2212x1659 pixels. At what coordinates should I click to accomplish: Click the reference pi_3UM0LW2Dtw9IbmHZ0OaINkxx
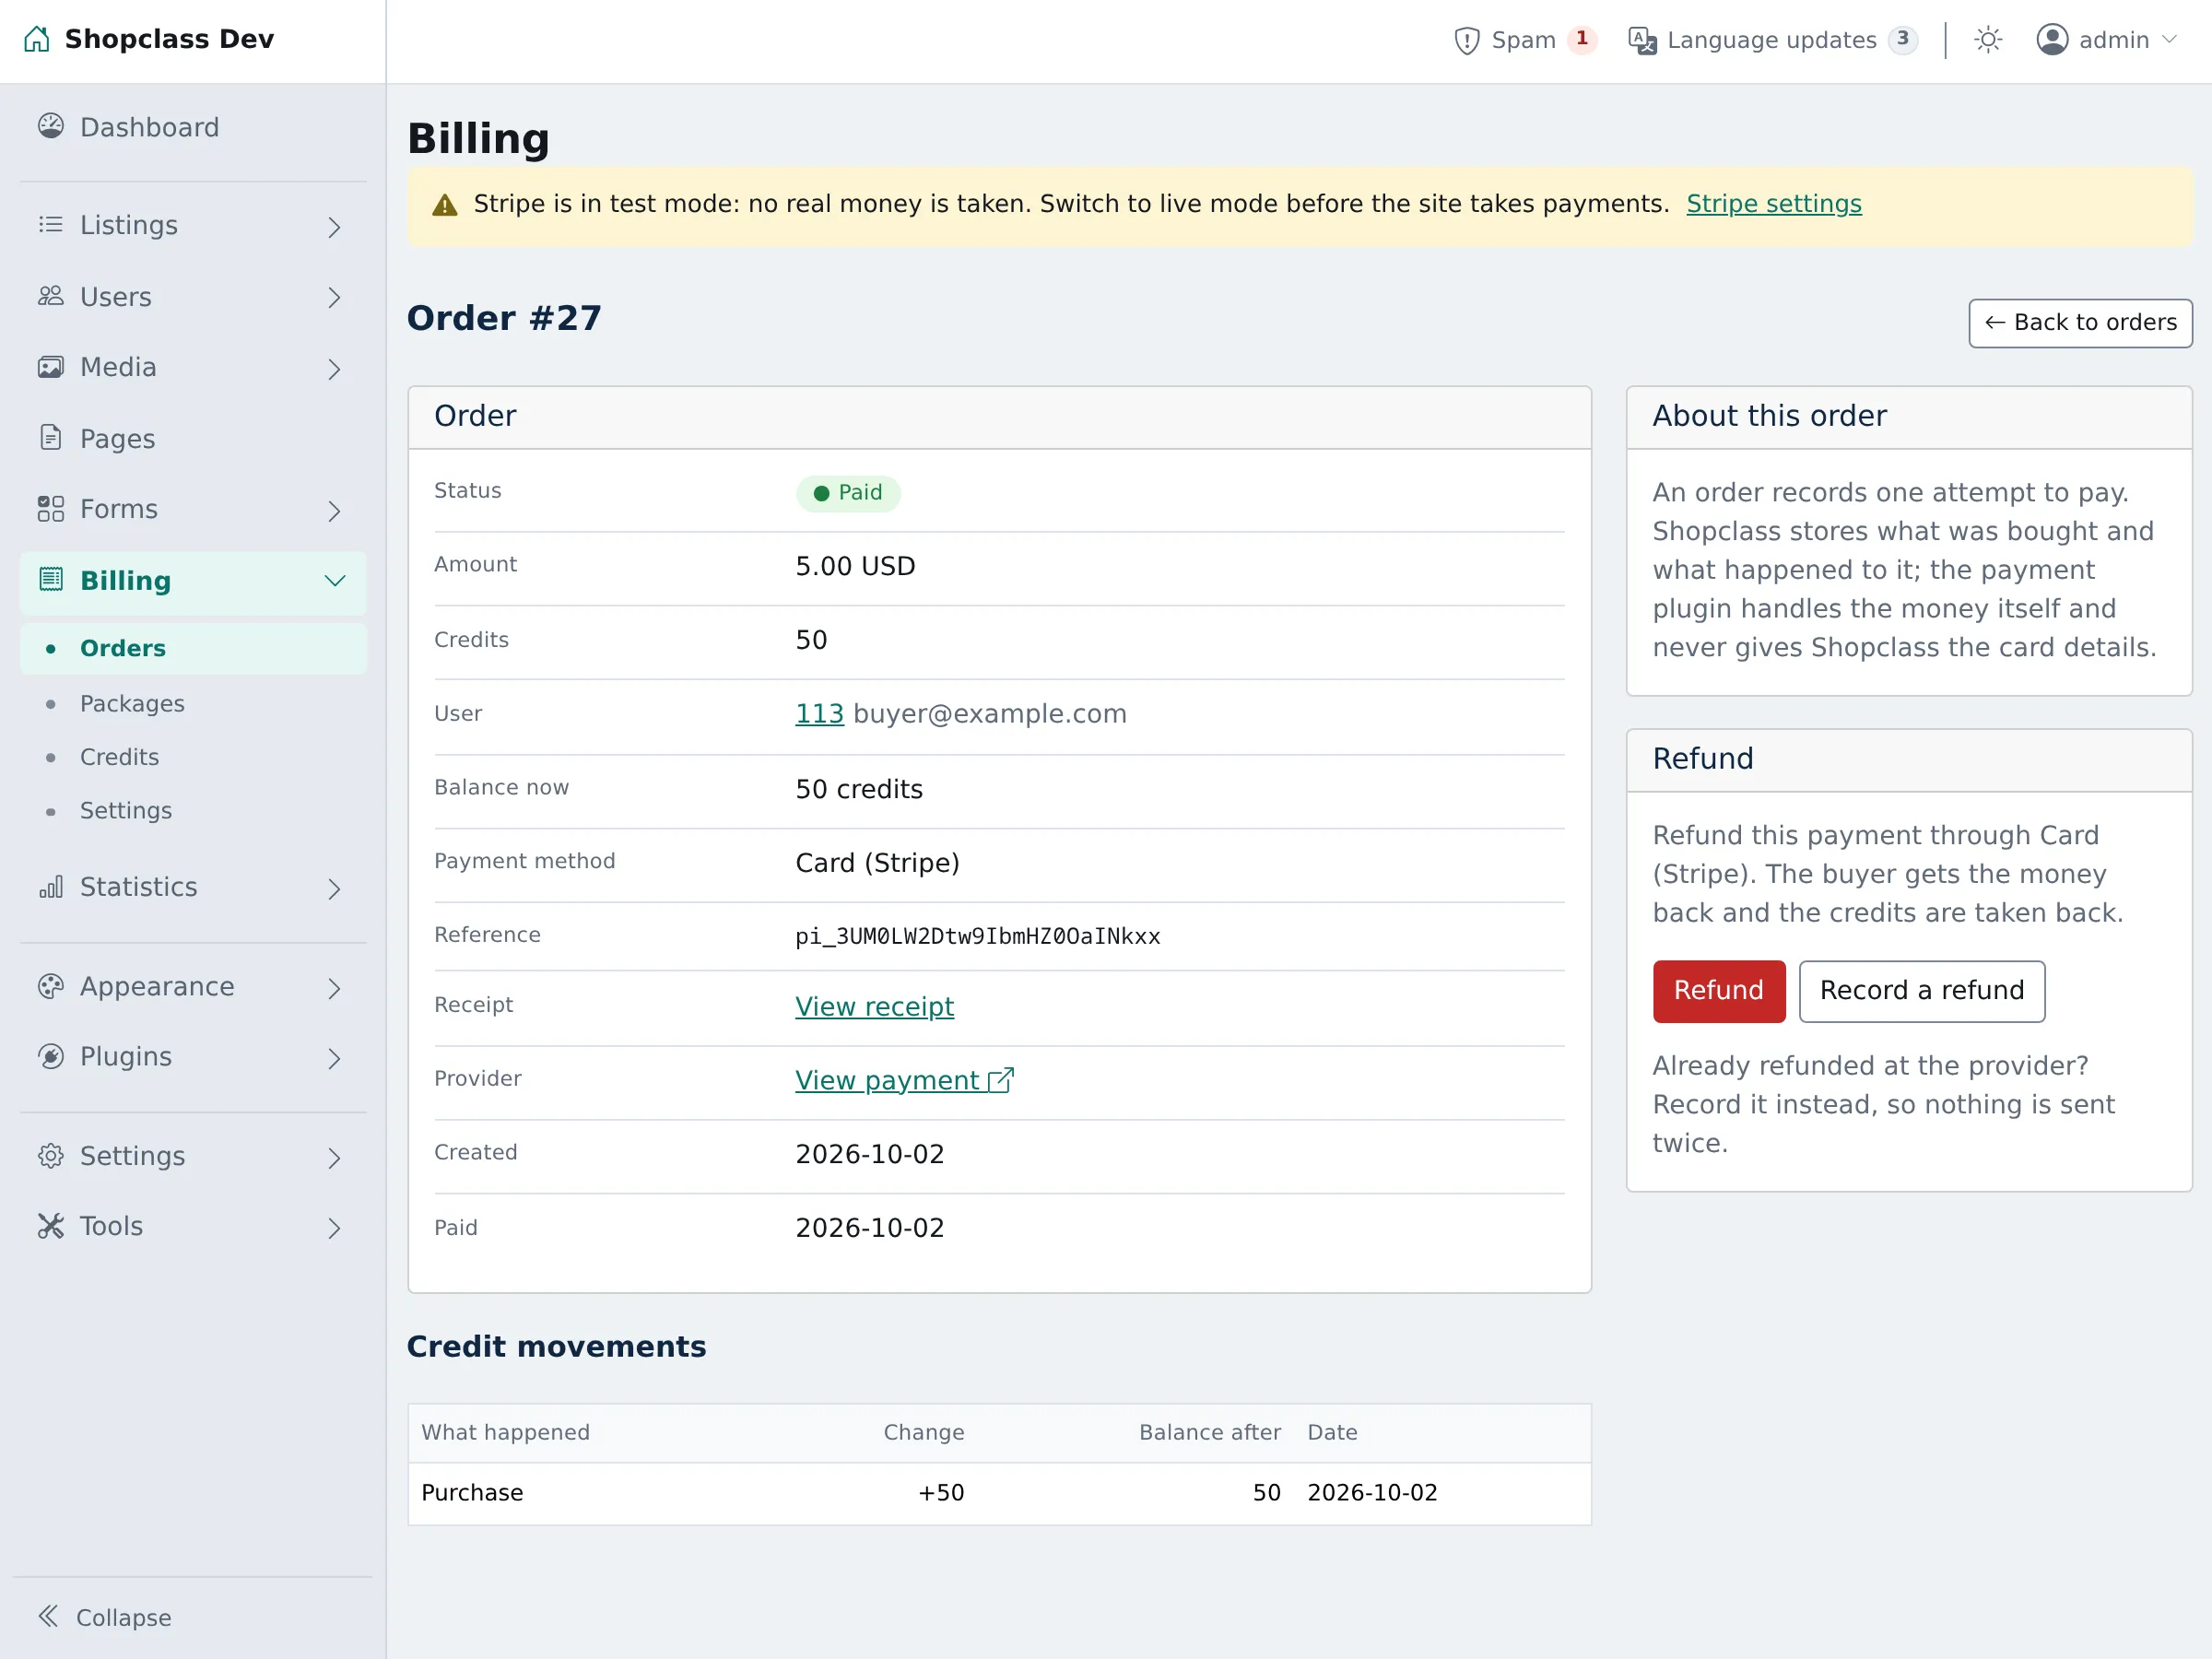click(977, 936)
